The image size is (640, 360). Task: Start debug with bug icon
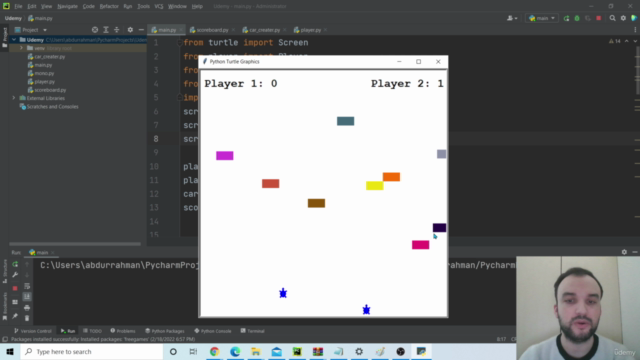point(577,18)
